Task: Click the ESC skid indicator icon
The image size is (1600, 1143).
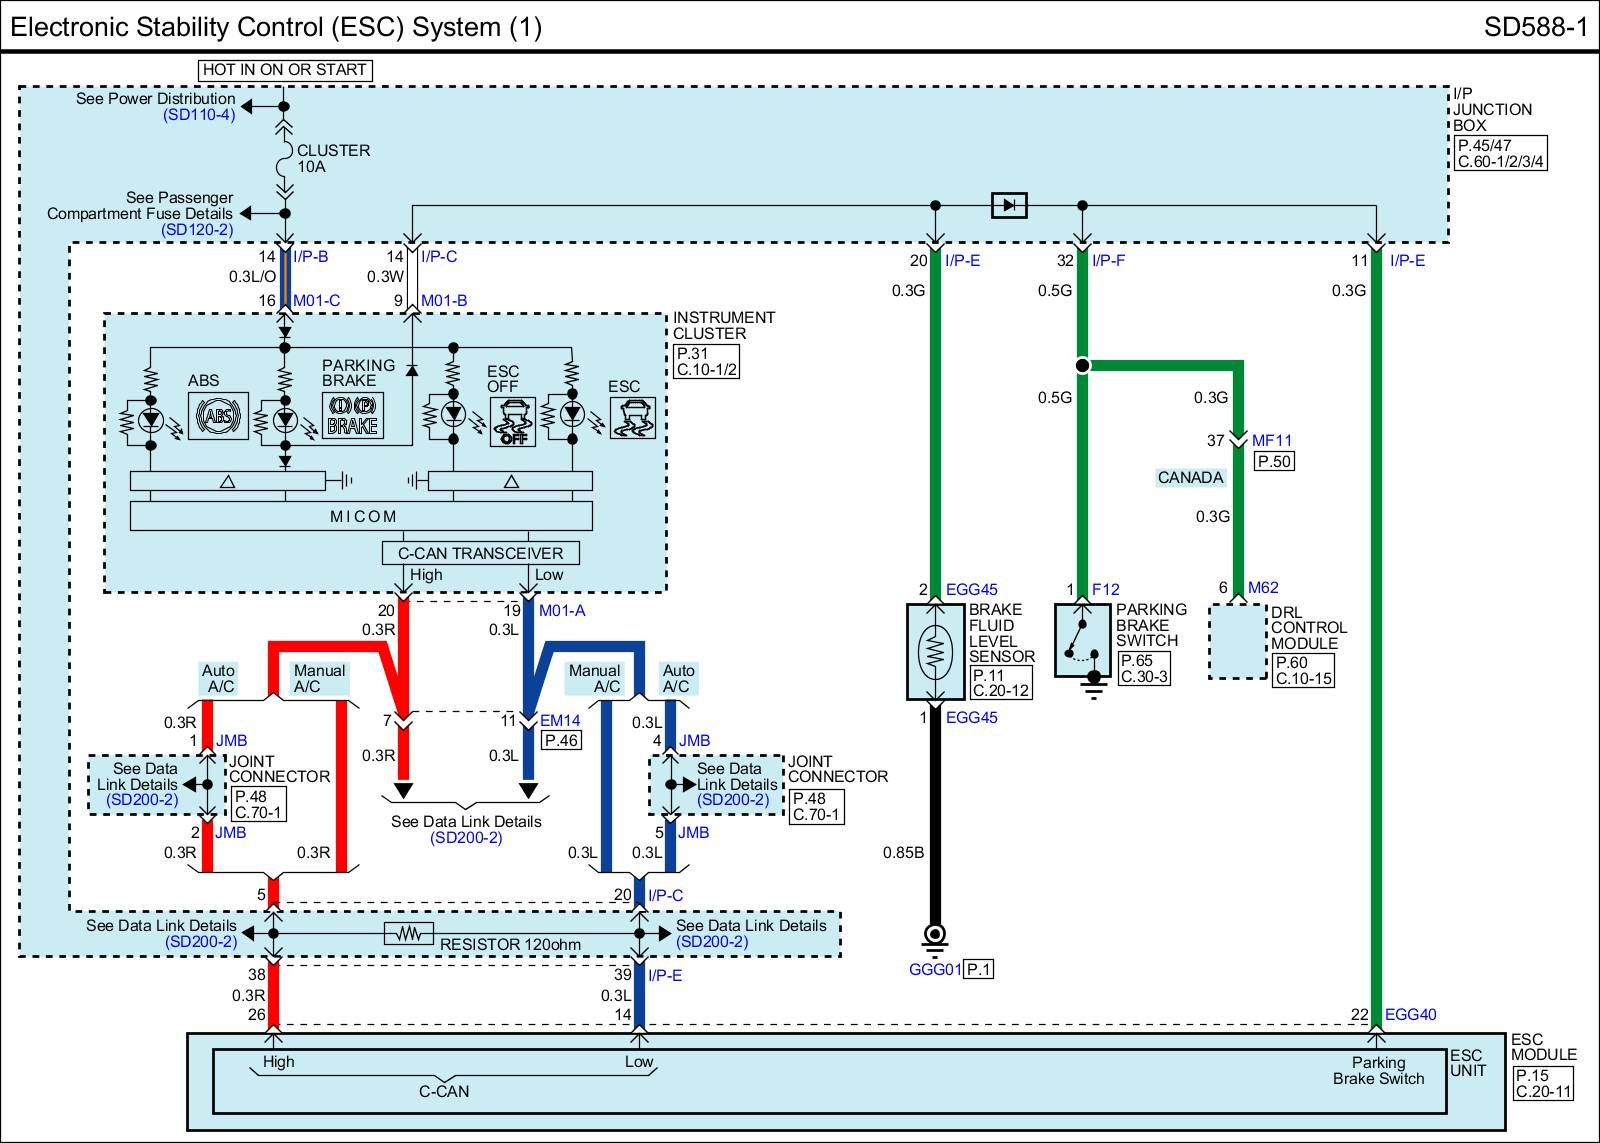Action: (x=632, y=418)
